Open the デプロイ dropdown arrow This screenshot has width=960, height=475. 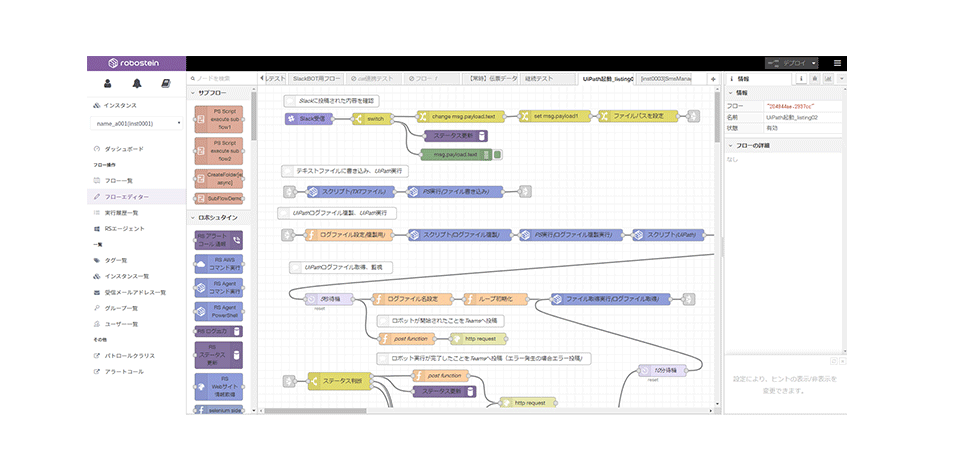[814, 63]
